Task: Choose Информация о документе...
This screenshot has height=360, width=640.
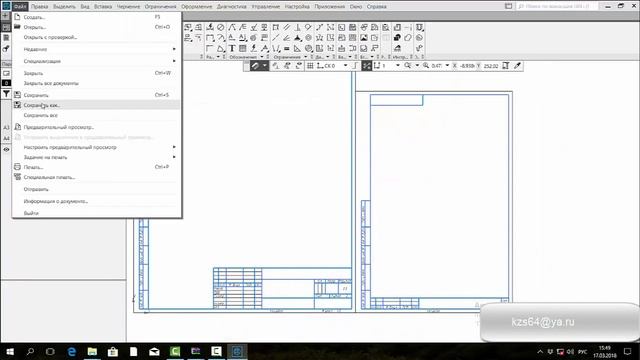Action: tap(96, 201)
